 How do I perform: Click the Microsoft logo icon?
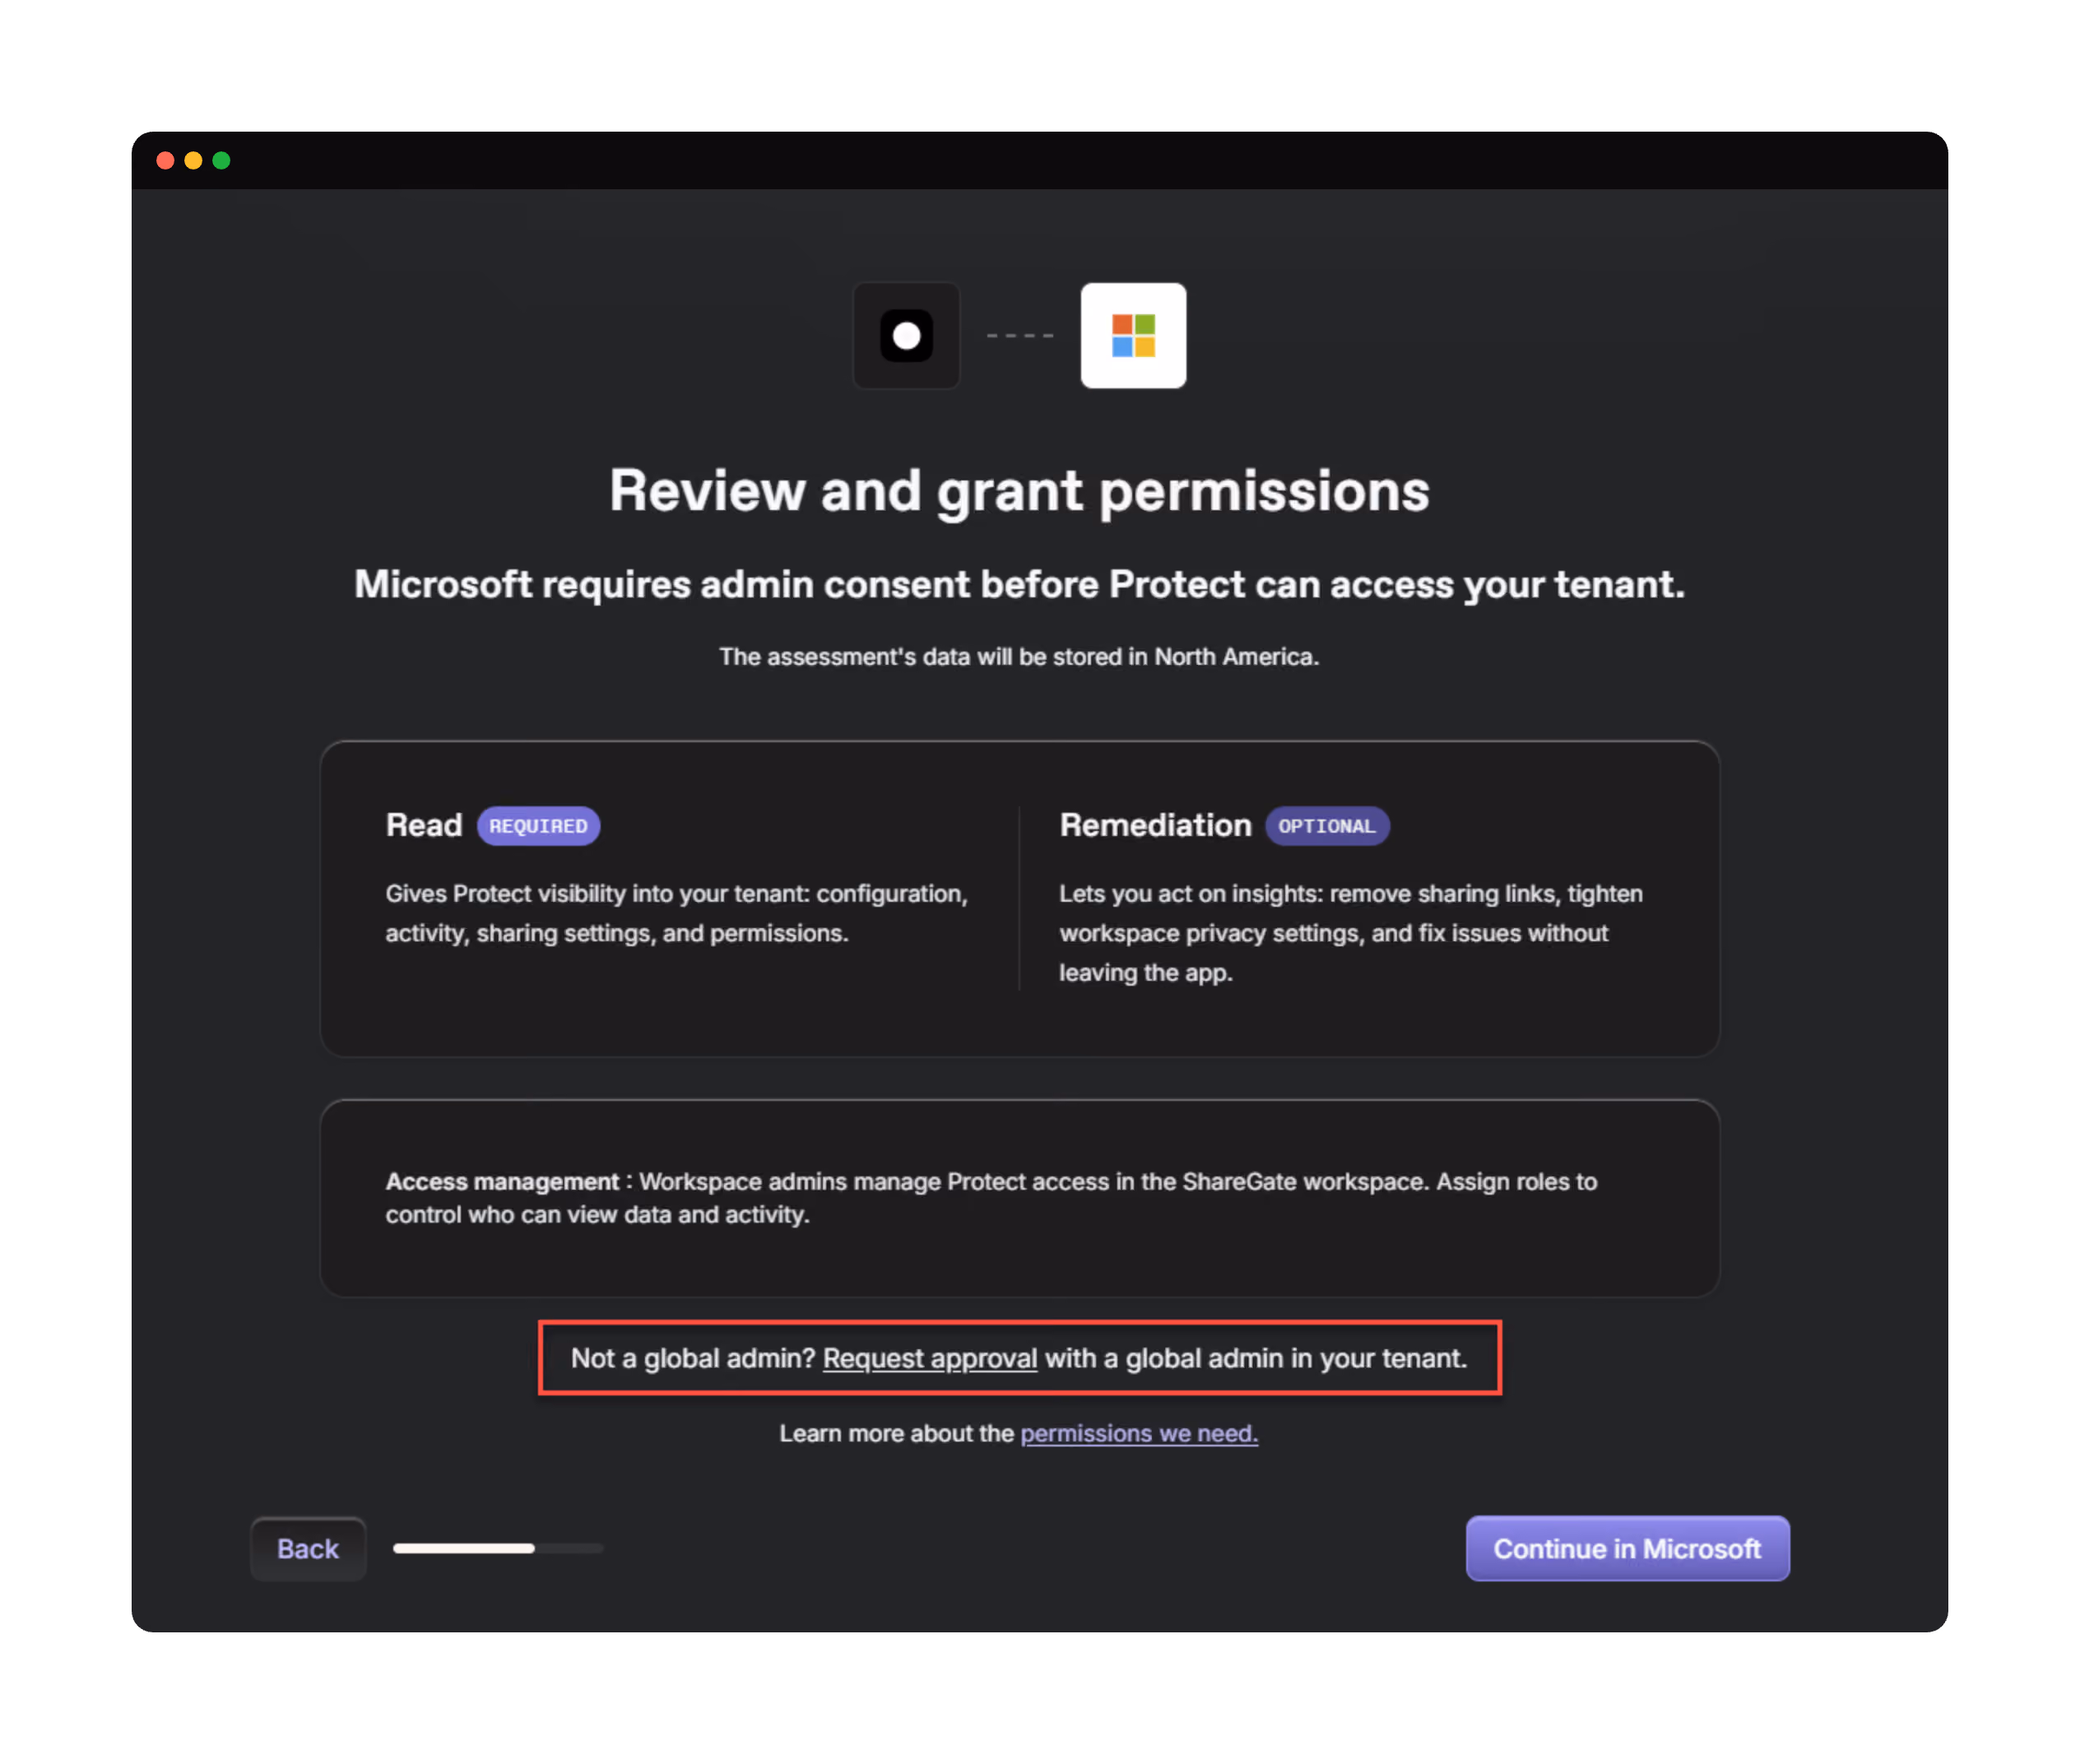click(1133, 335)
